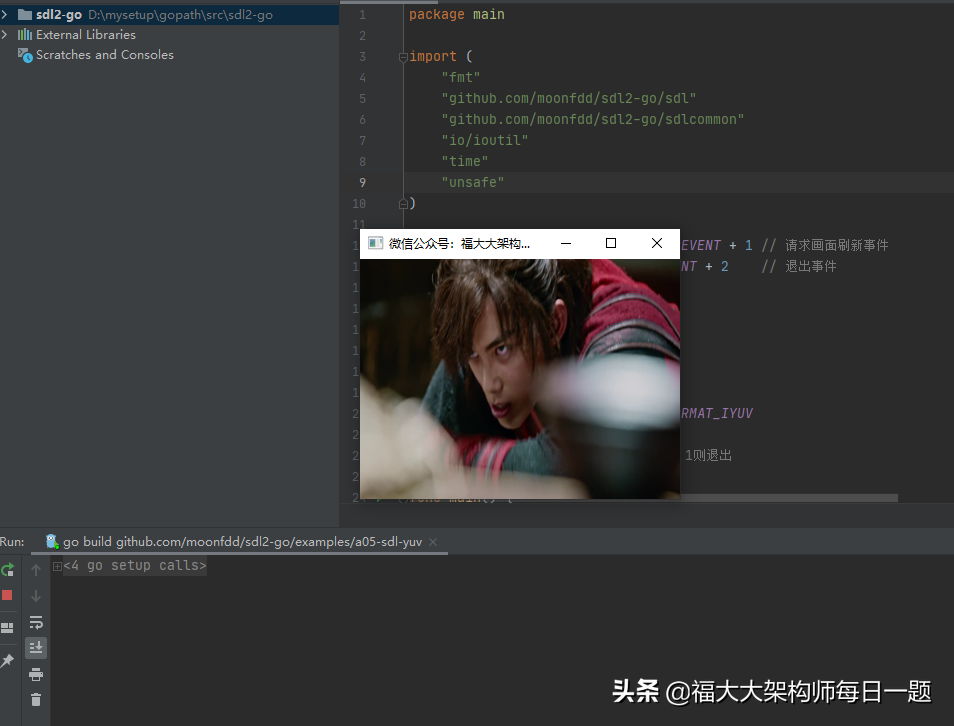Restore layout of the Run tool window
Screen dimensions: 954x726
(7, 626)
